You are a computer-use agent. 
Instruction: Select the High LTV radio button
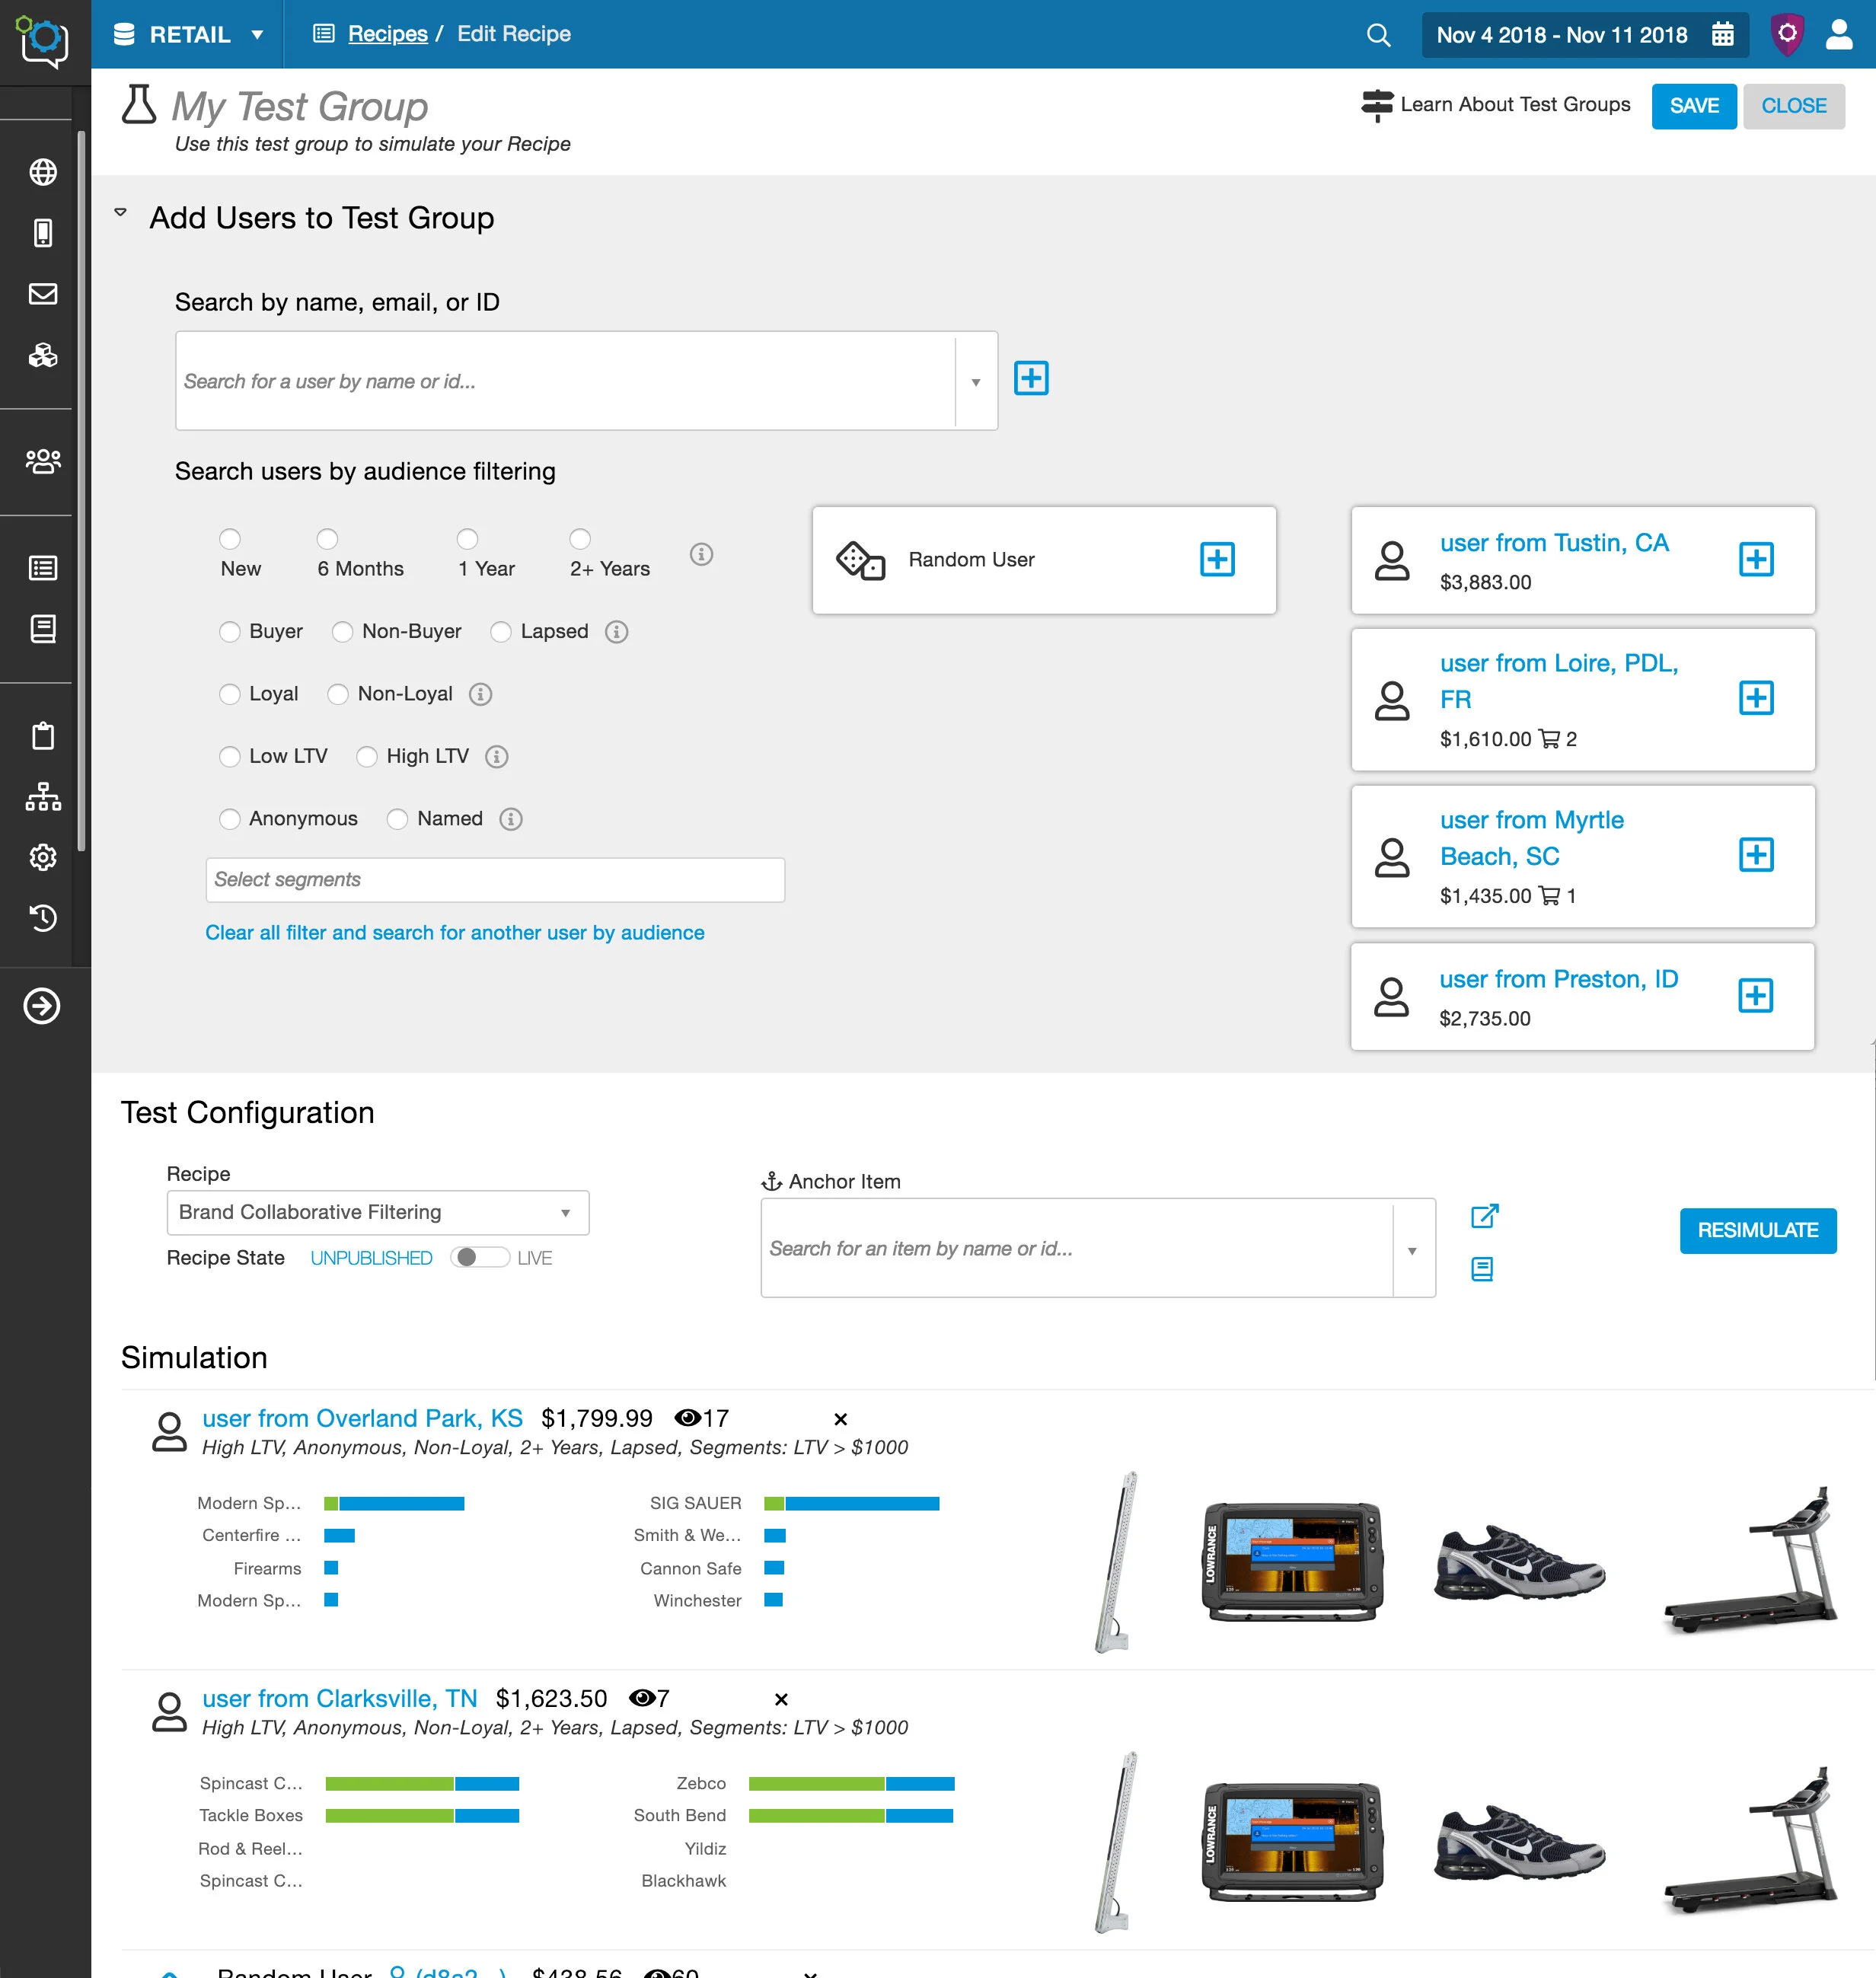[x=367, y=757]
